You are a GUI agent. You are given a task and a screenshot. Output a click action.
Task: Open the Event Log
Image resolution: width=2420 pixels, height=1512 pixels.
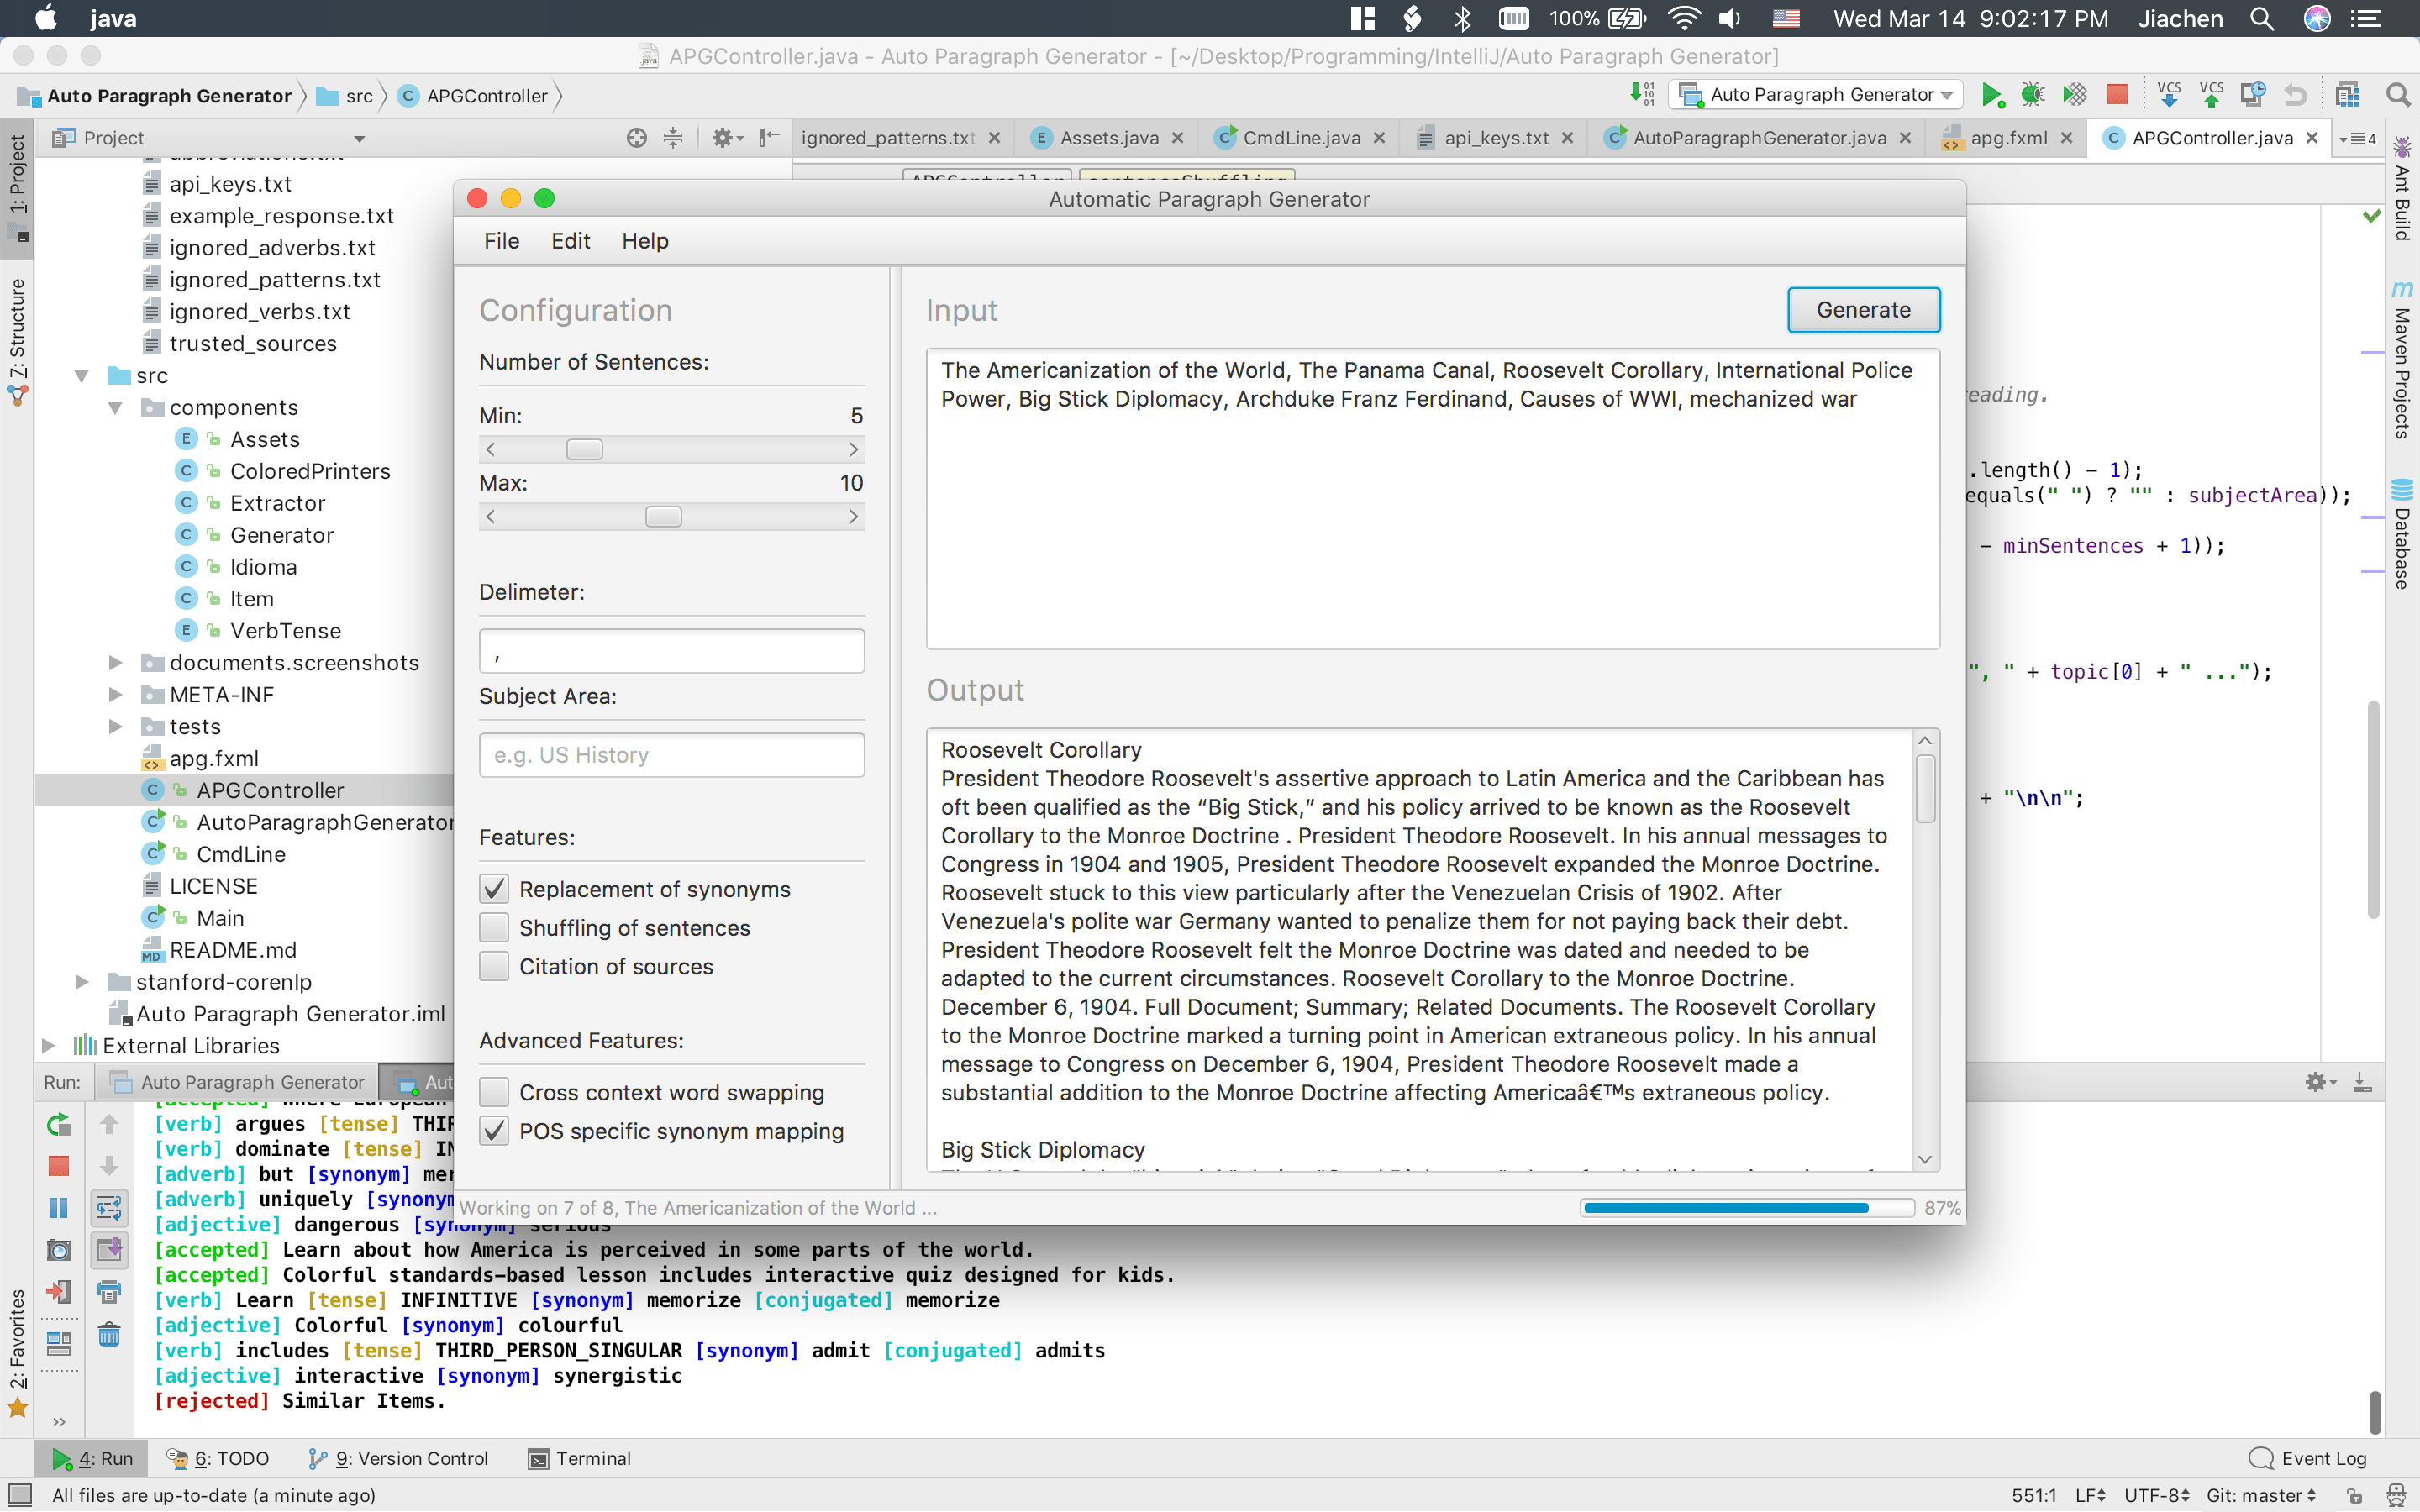(2308, 1458)
